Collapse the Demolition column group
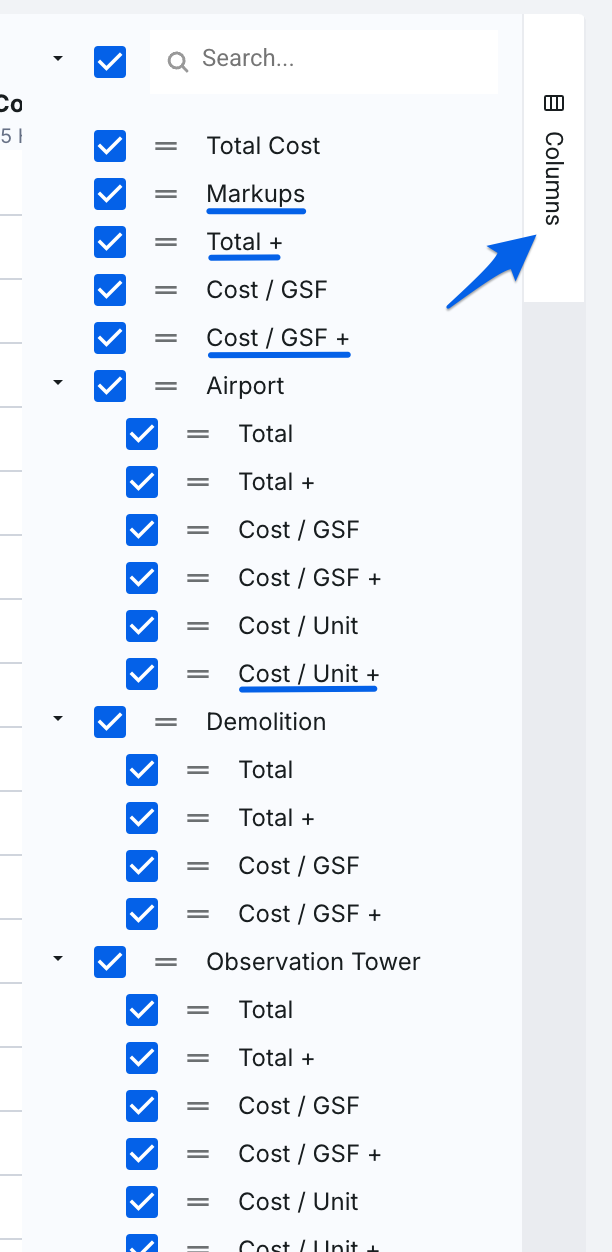 [58, 718]
